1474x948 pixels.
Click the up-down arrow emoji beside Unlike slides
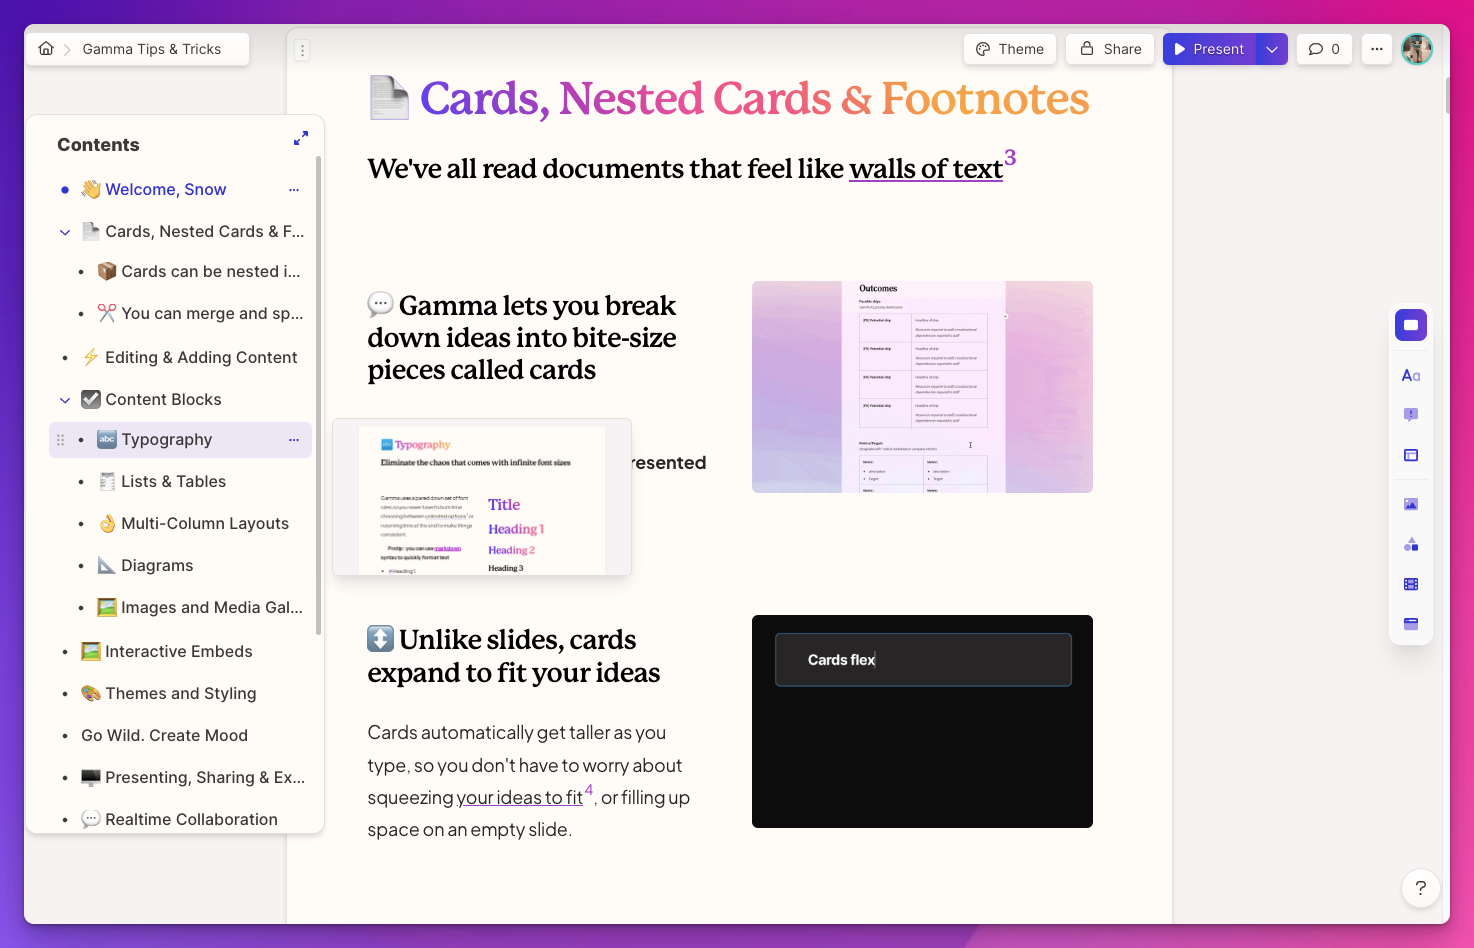click(380, 638)
